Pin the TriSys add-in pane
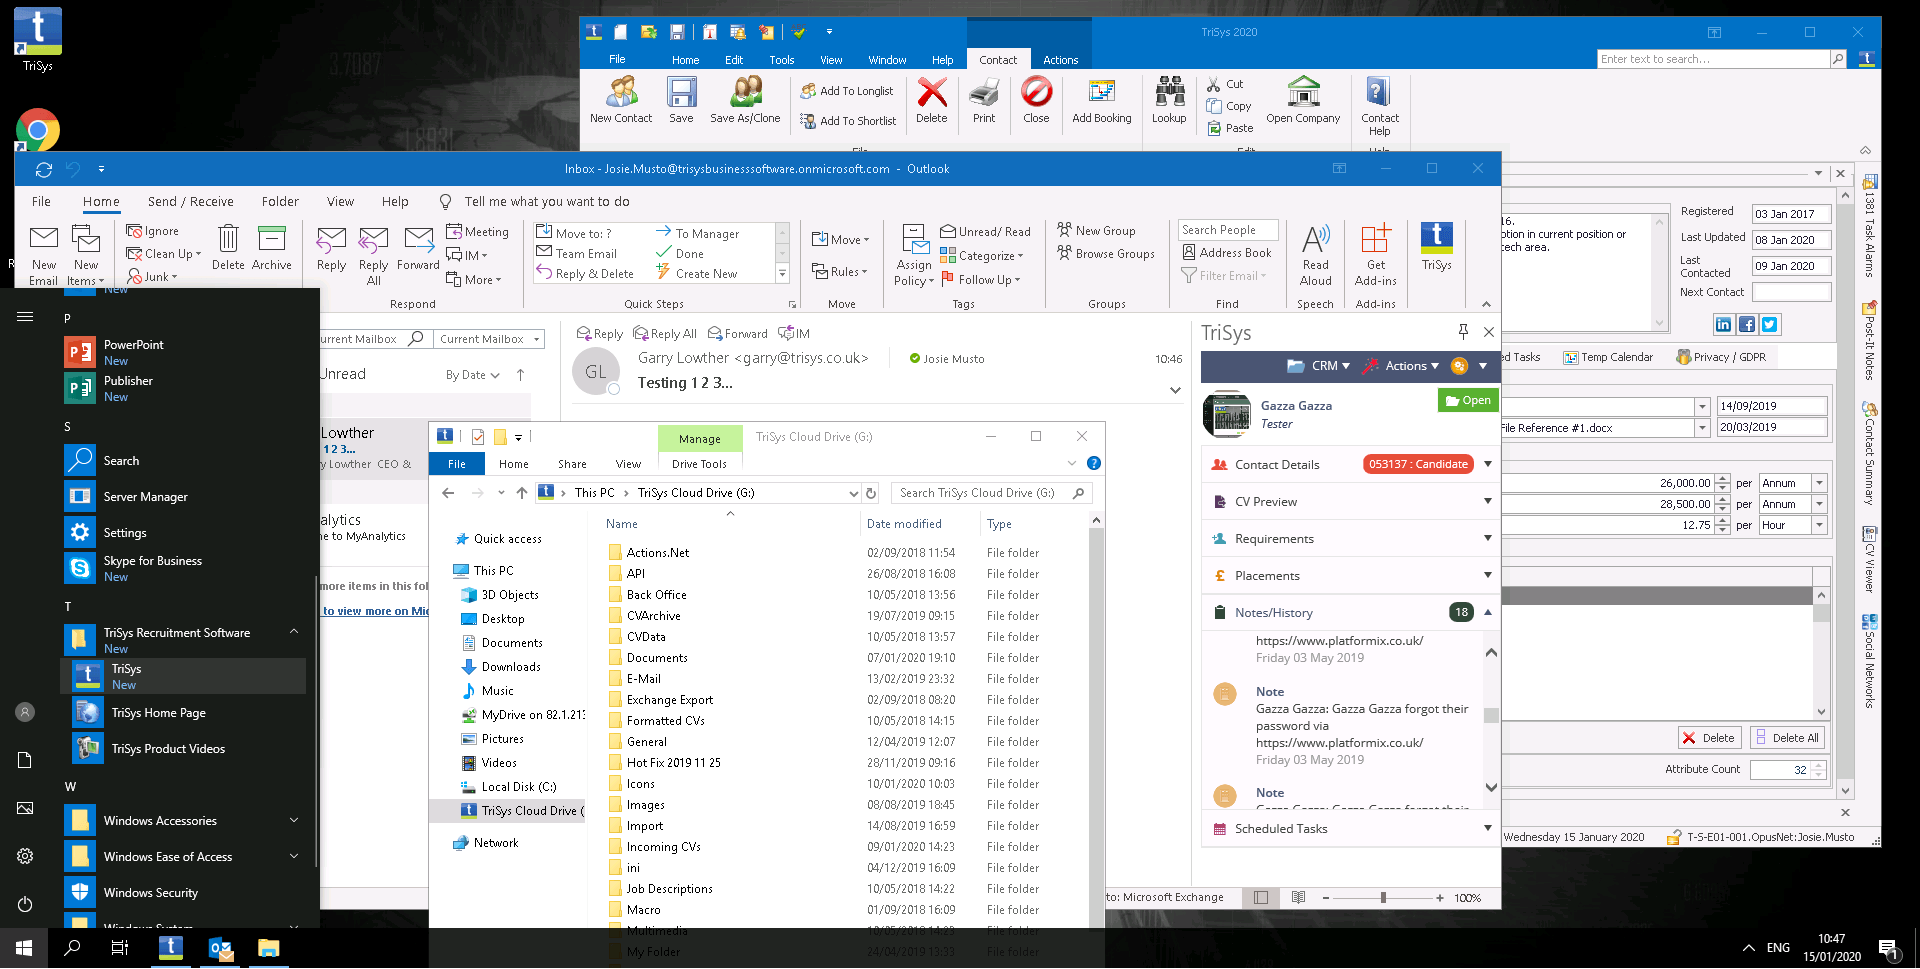 (x=1463, y=332)
